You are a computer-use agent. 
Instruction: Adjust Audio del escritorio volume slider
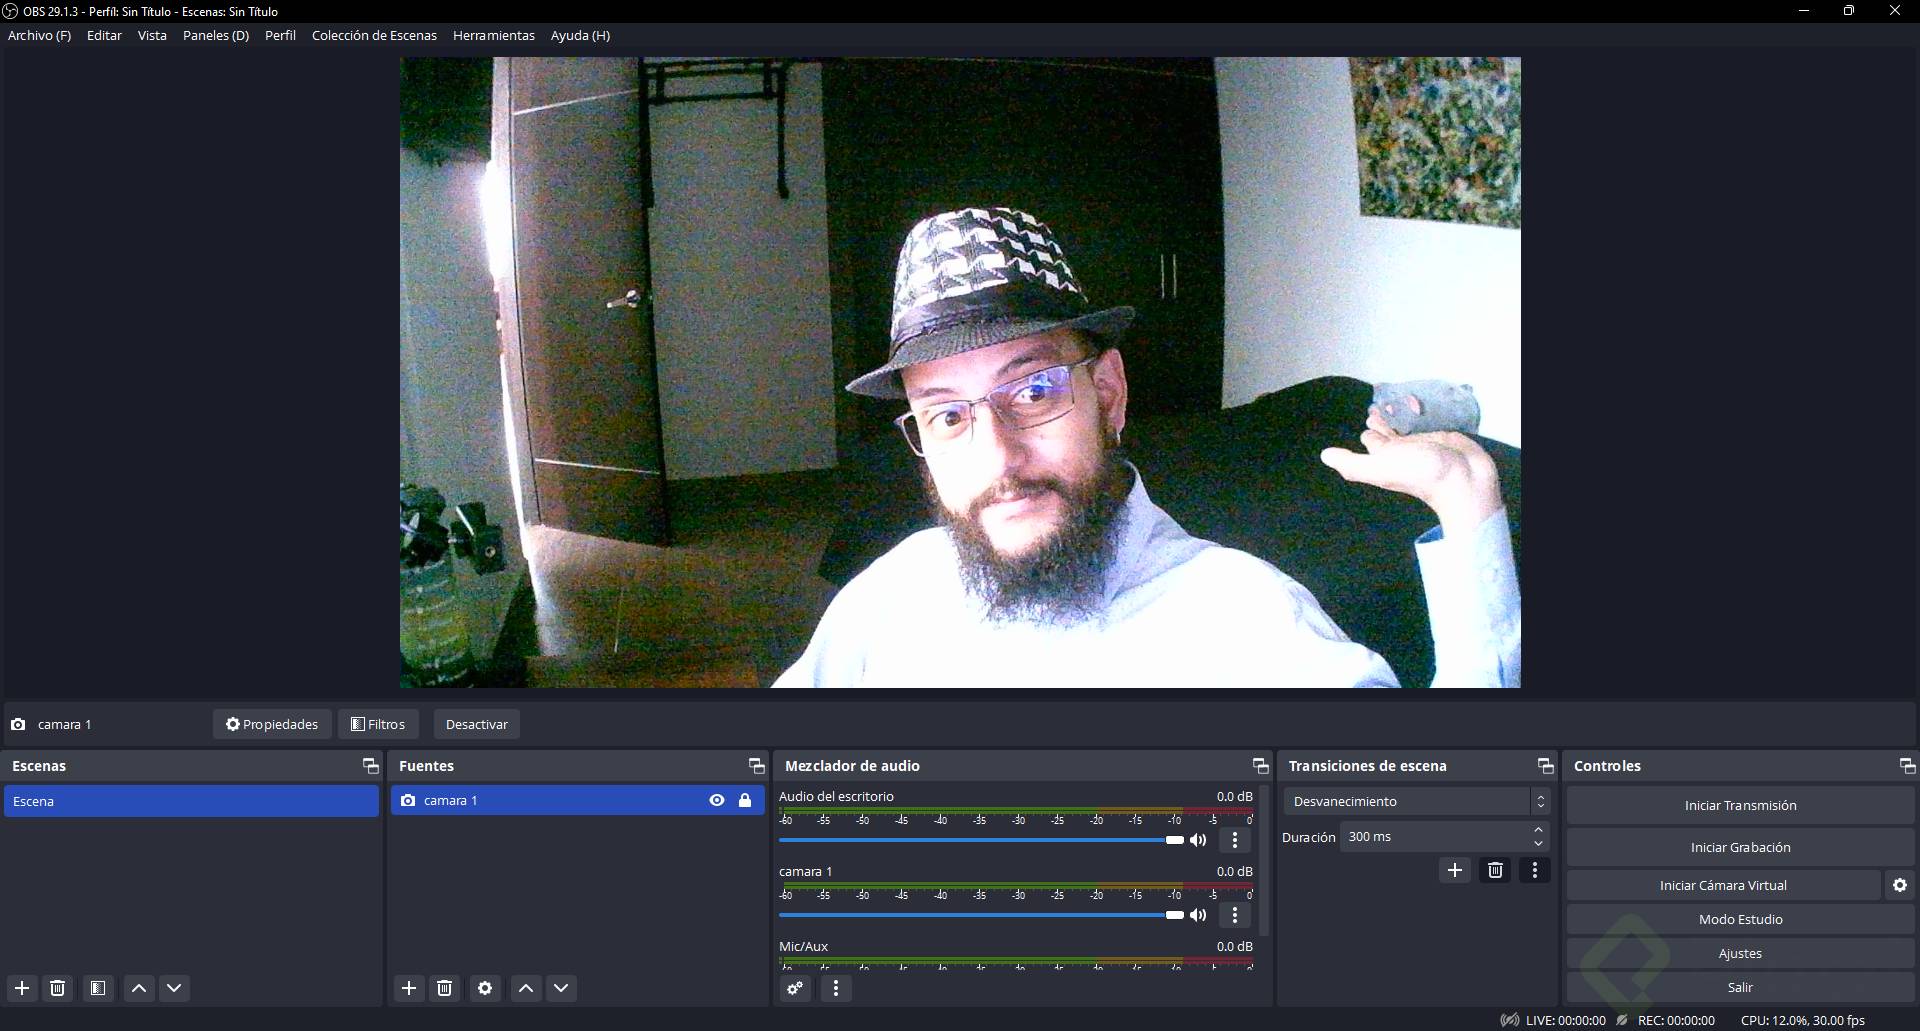point(981,840)
